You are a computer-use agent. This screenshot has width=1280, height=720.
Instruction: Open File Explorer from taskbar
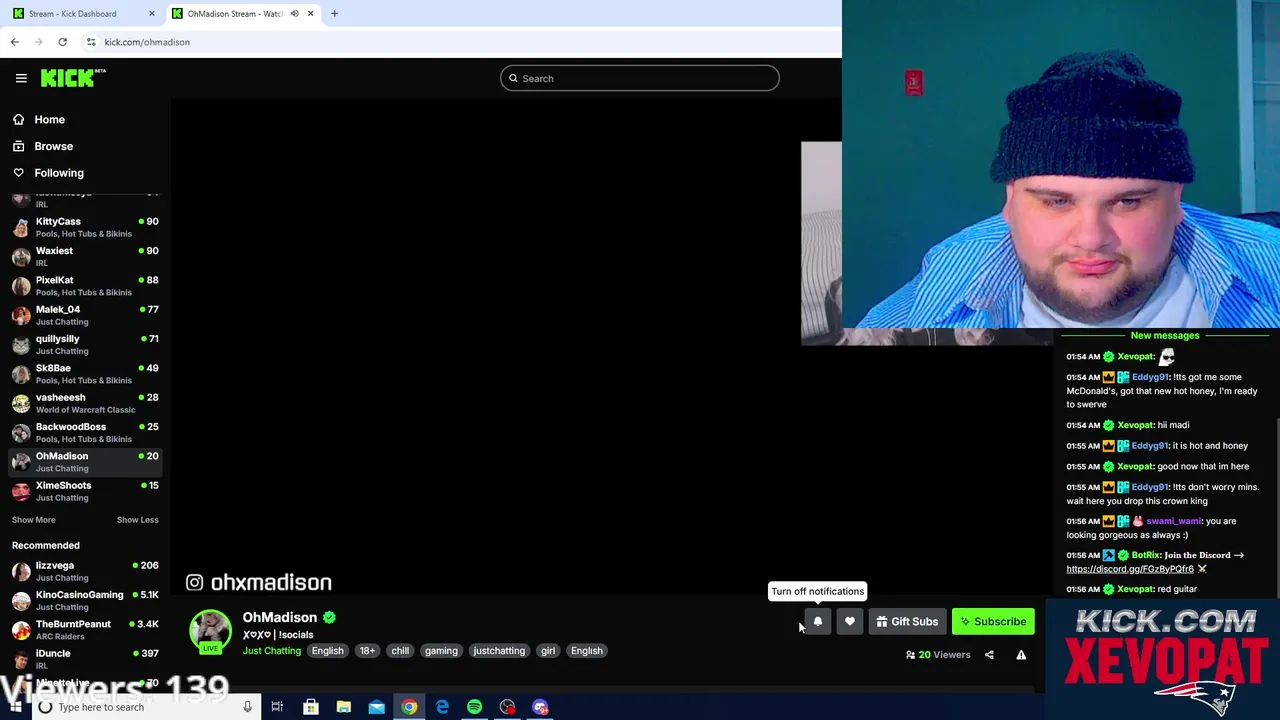[x=343, y=707]
